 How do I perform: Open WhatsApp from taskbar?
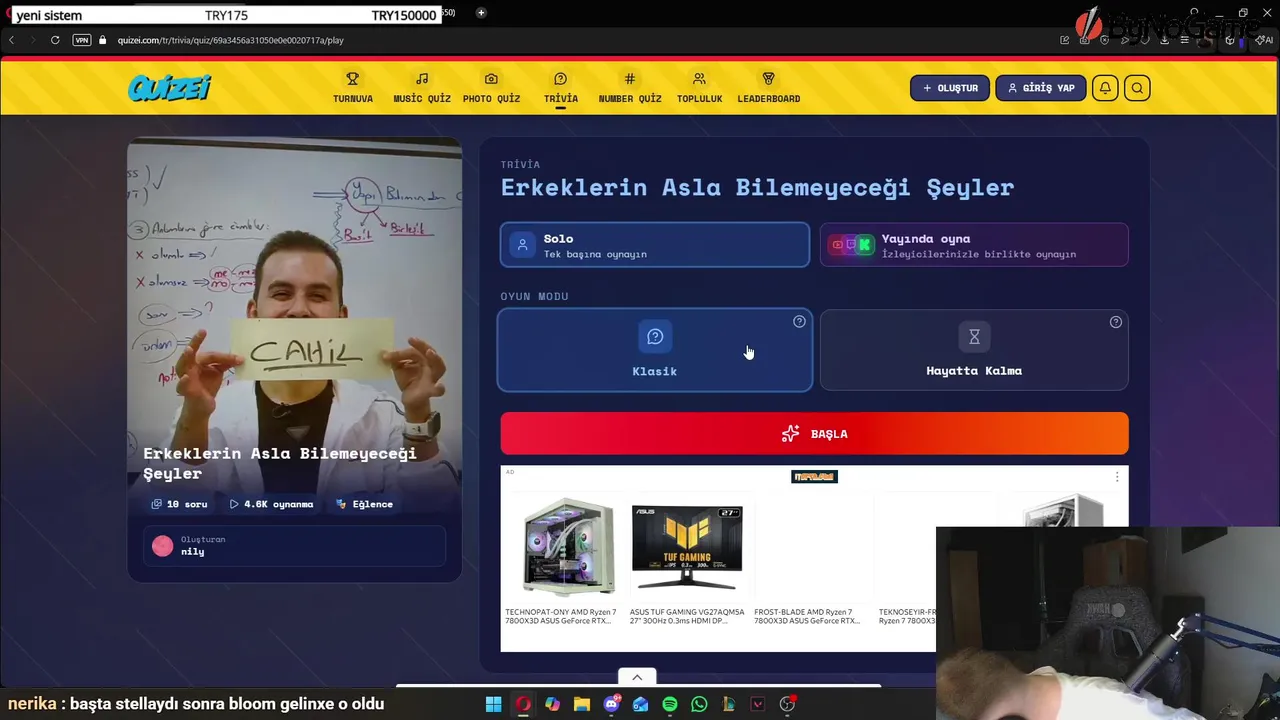click(x=699, y=704)
